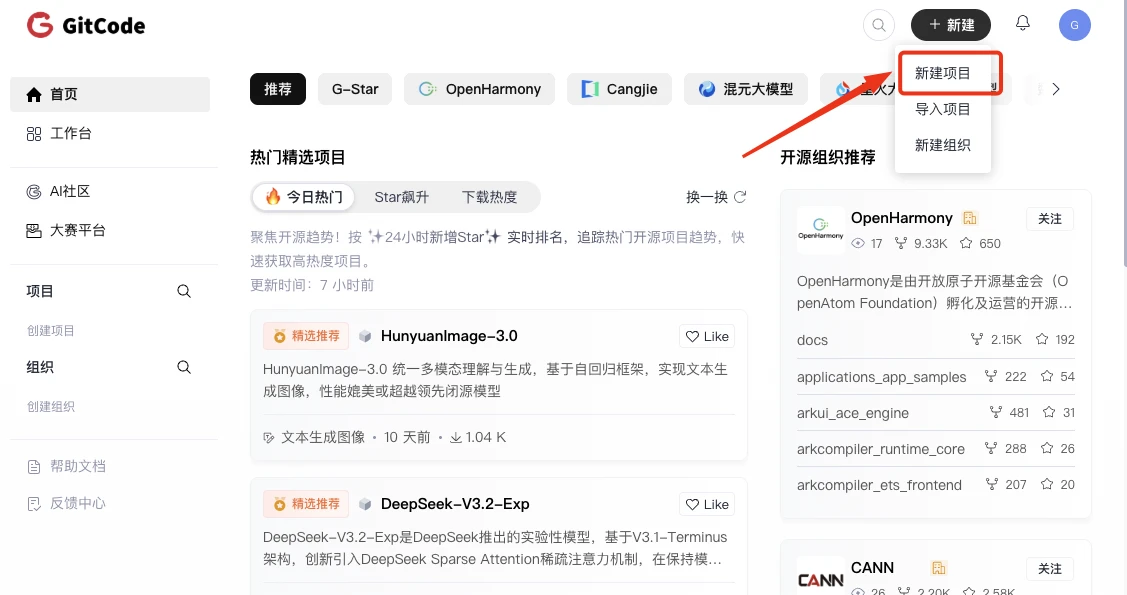Select 导入项目 from the open menu
Viewport: 1127px width, 595px height.
pyautogui.click(x=941, y=109)
